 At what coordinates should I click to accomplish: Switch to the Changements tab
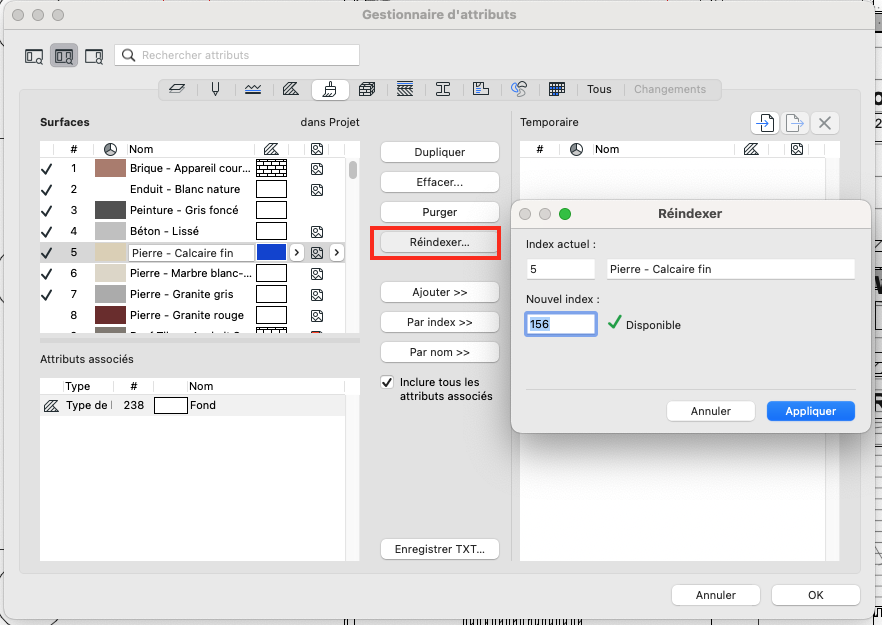[x=669, y=89]
